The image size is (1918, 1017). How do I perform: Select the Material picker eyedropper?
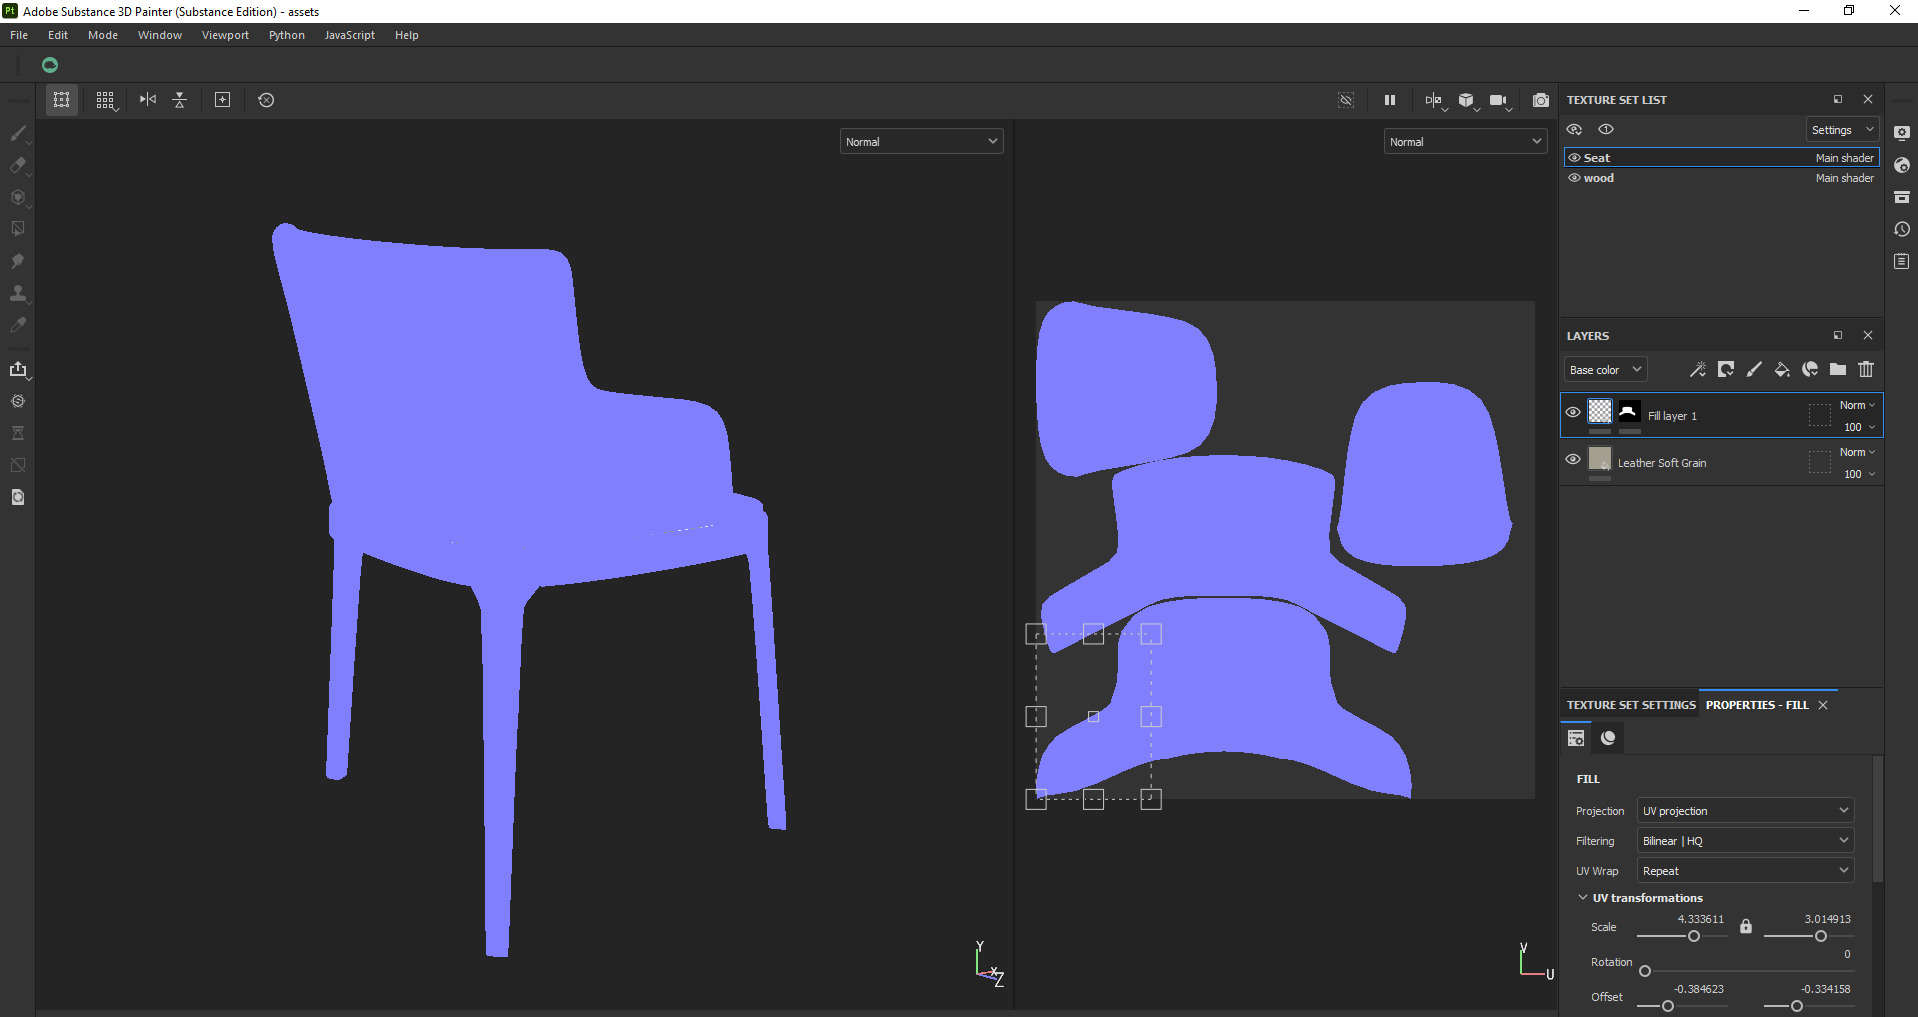[x=18, y=325]
